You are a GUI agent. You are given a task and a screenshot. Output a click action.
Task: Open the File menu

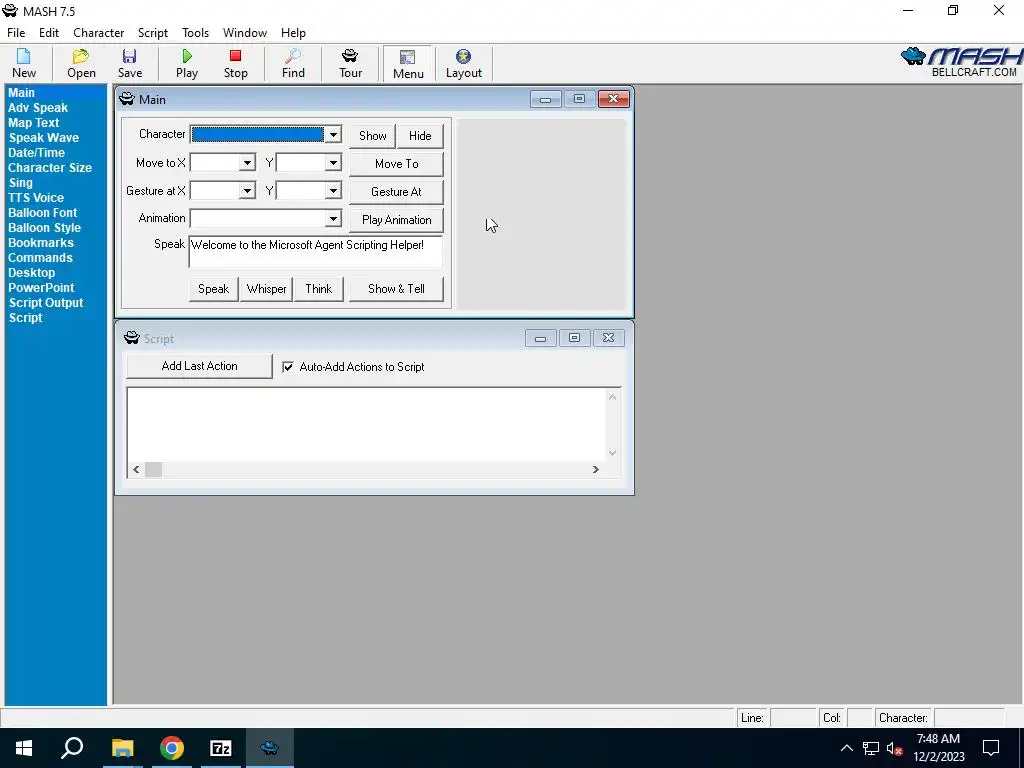[x=16, y=33]
